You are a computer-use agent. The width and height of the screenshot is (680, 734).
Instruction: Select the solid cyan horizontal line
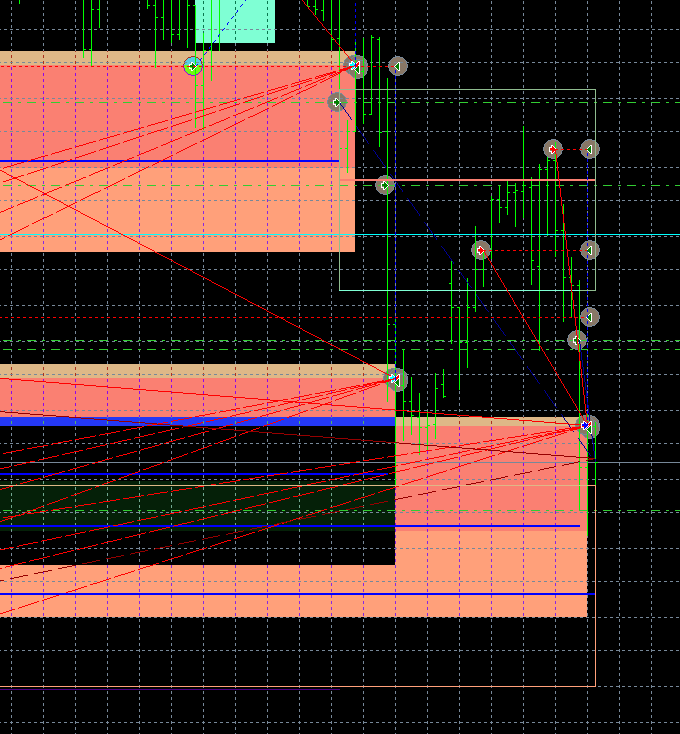click(x=340, y=235)
